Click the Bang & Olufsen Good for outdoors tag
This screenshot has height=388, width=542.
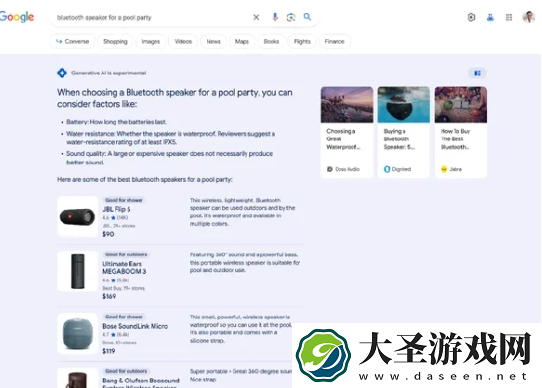[x=126, y=371]
